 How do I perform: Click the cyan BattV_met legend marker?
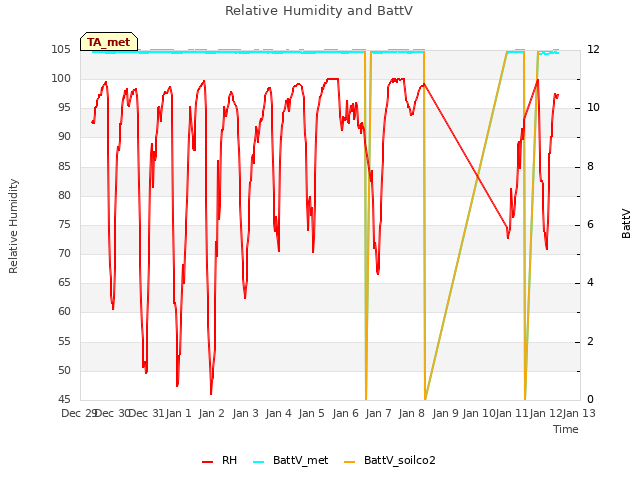[x=258, y=462]
